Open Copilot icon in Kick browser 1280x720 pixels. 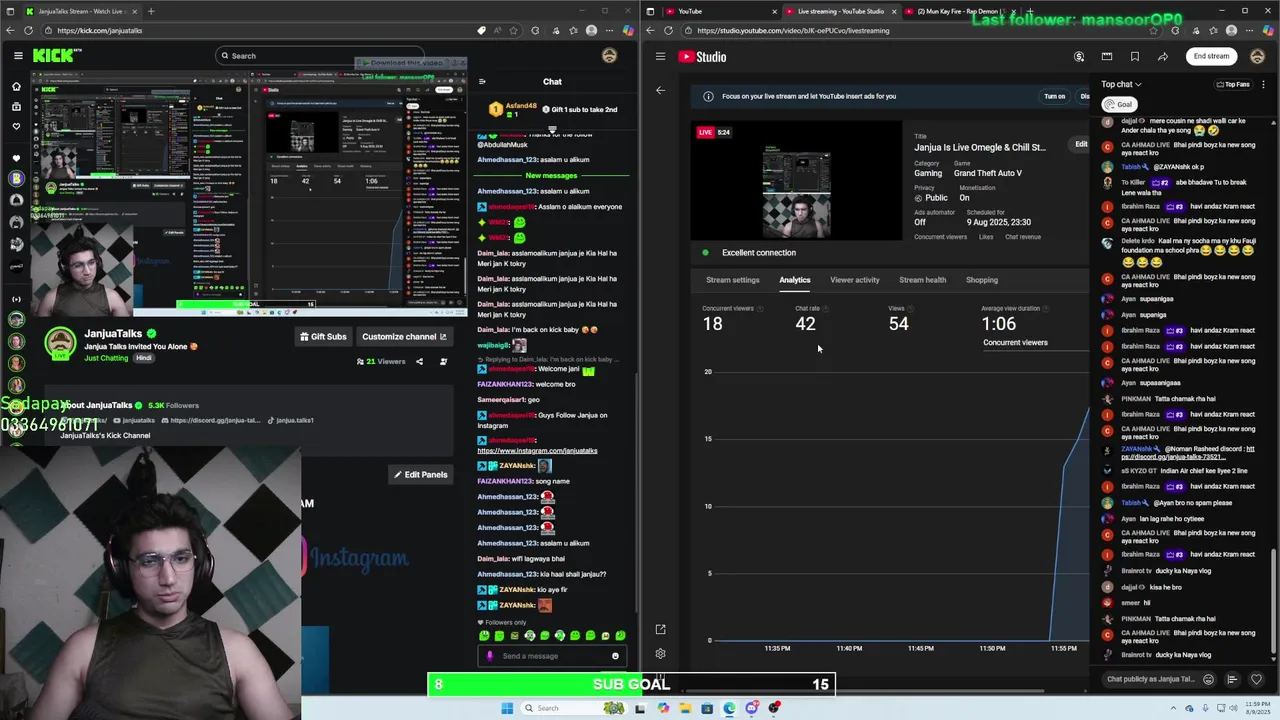[628, 30]
